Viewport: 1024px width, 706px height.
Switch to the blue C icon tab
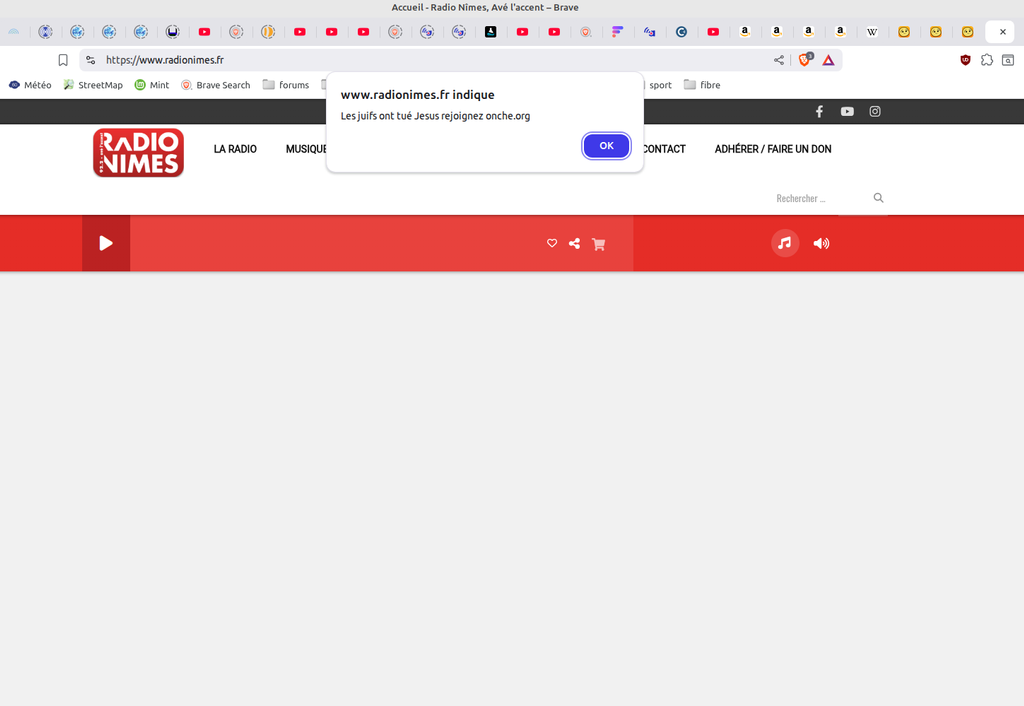click(x=681, y=31)
